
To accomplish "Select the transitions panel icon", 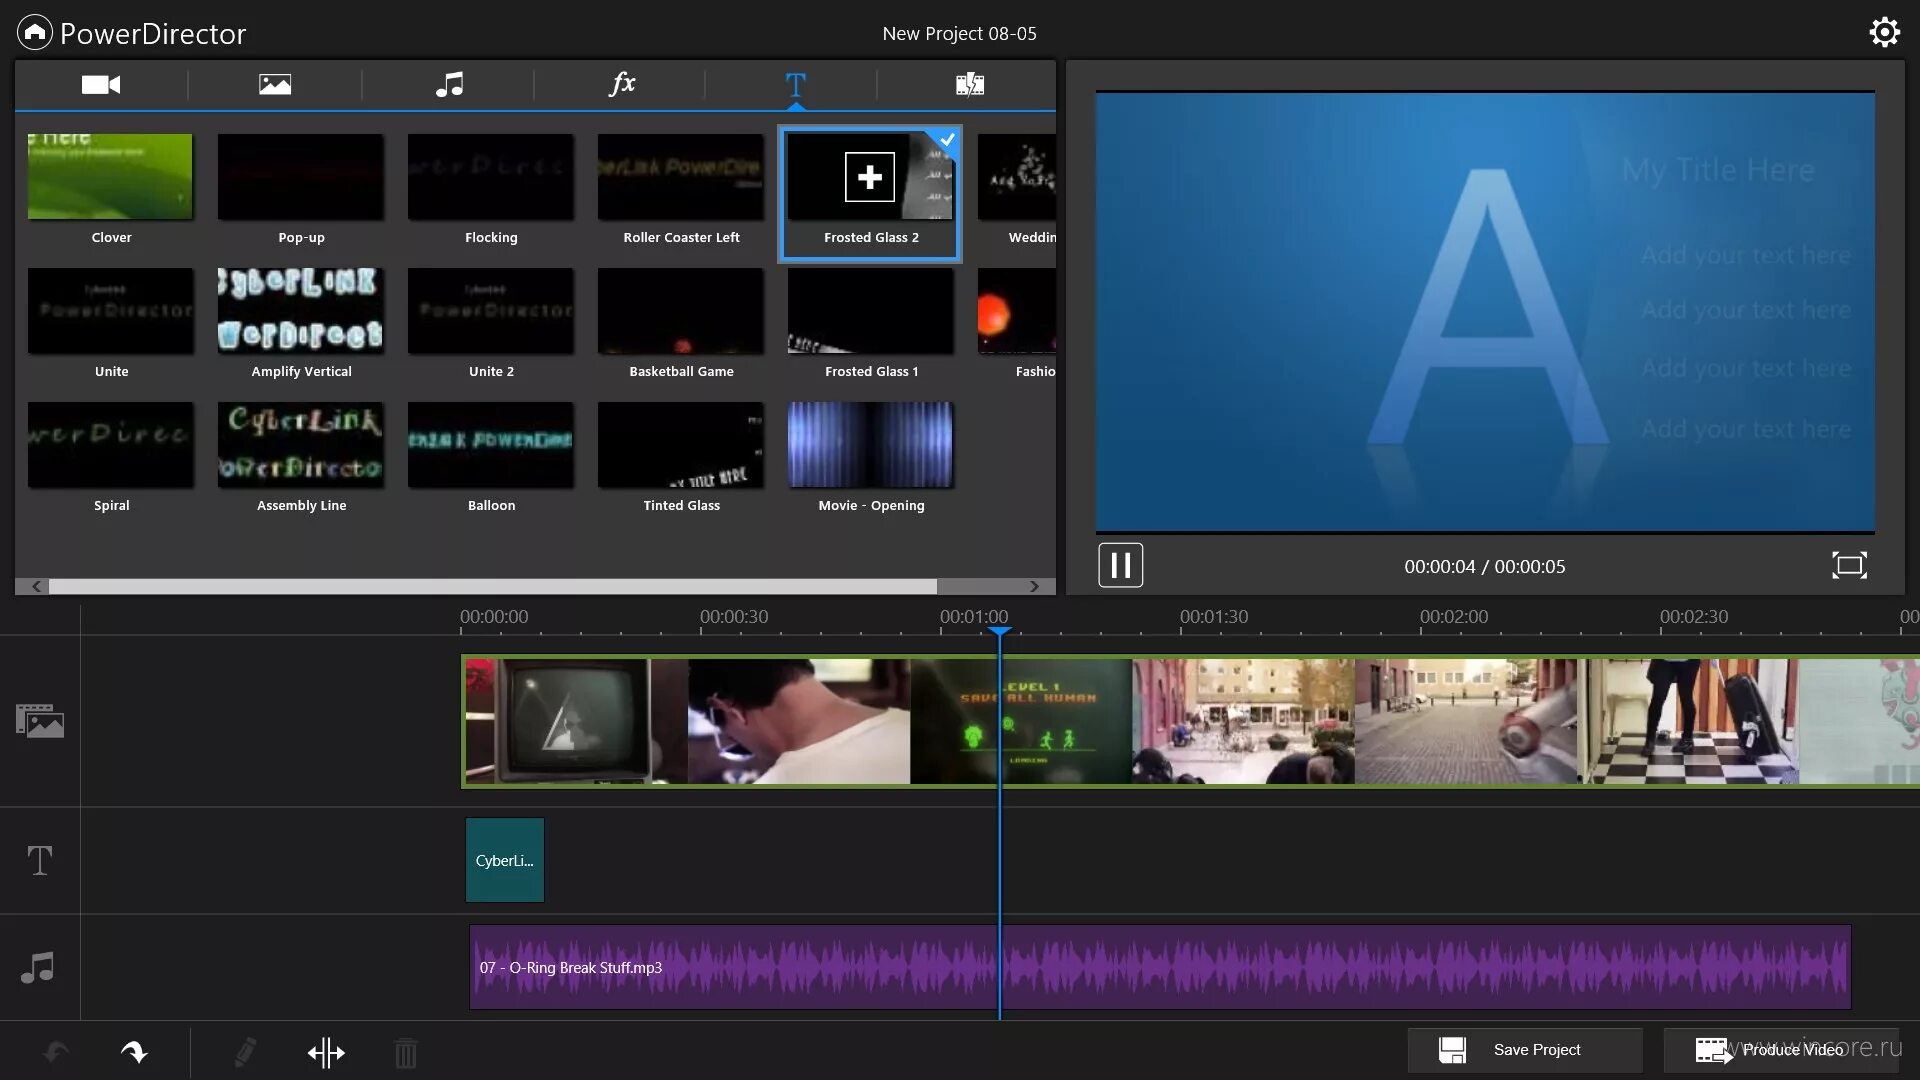I will pyautogui.click(x=969, y=83).
